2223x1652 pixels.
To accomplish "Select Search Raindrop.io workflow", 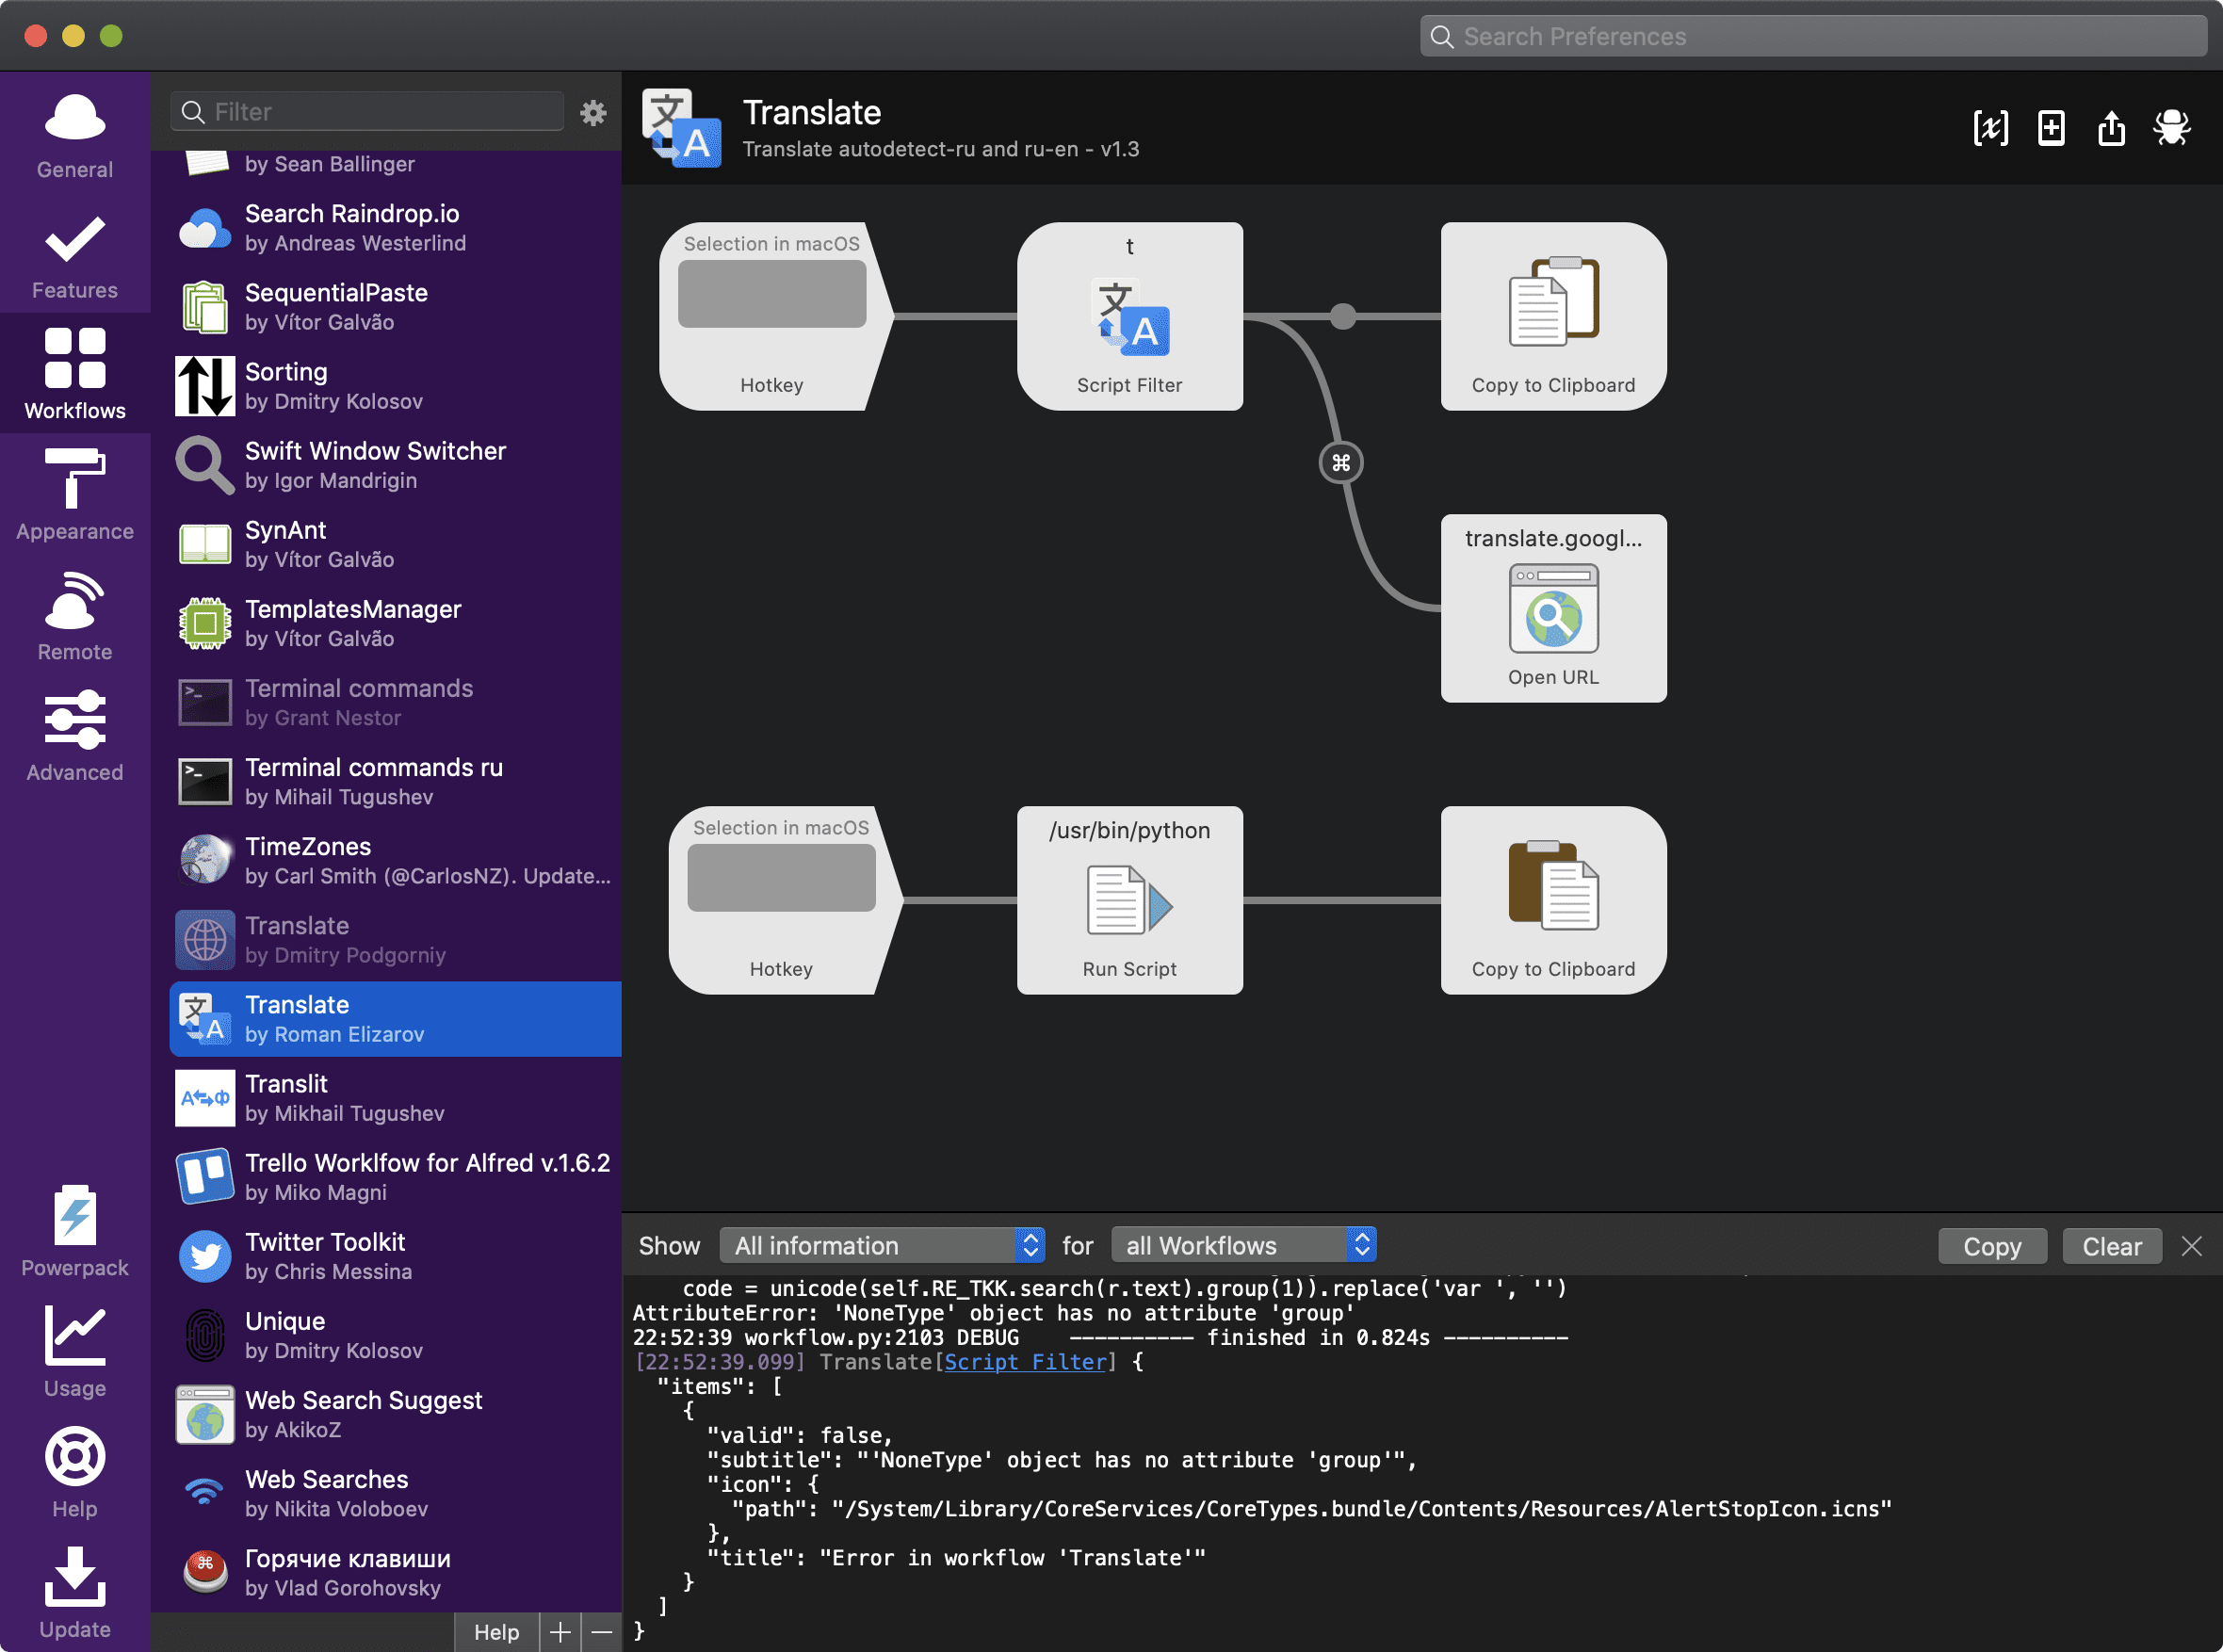I will point(395,228).
